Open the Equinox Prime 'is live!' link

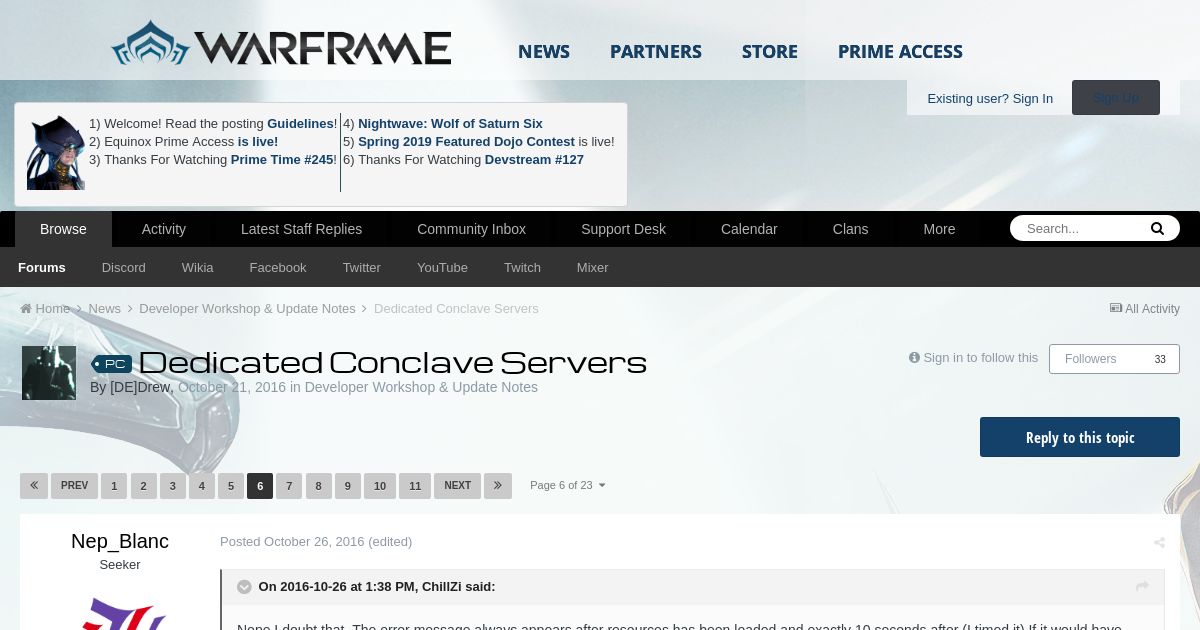coord(258,142)
